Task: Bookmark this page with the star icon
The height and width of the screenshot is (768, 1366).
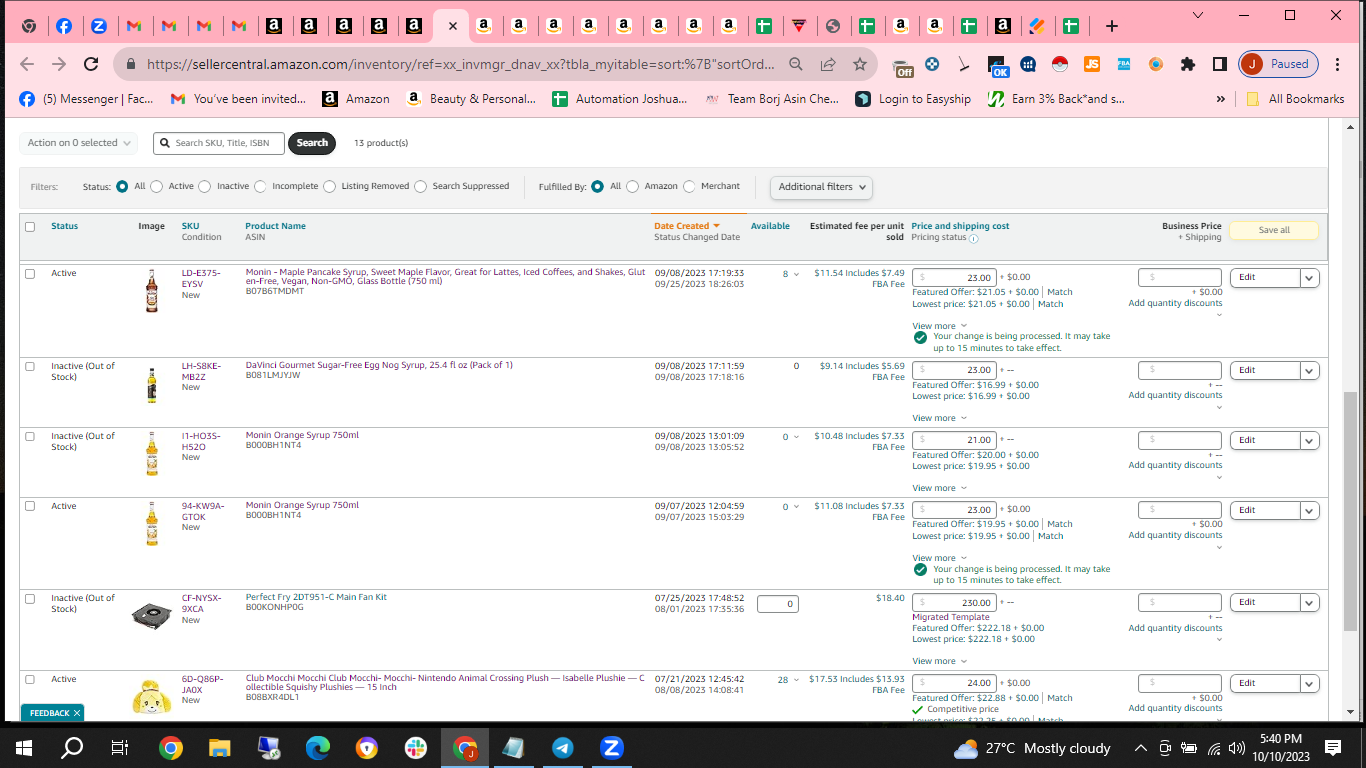Action: pyautogui.click(x=860, y=64)
